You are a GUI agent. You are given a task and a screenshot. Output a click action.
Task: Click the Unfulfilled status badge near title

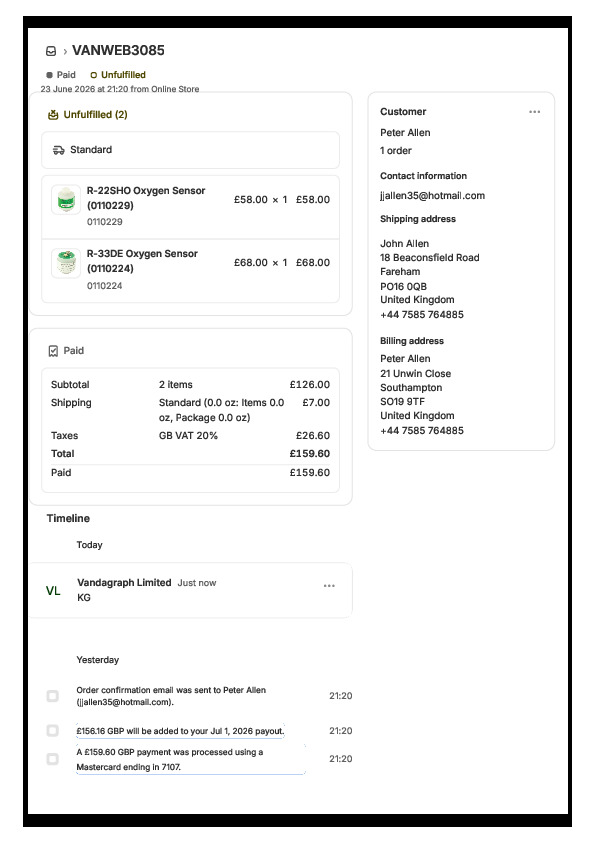tap(118, 75)
